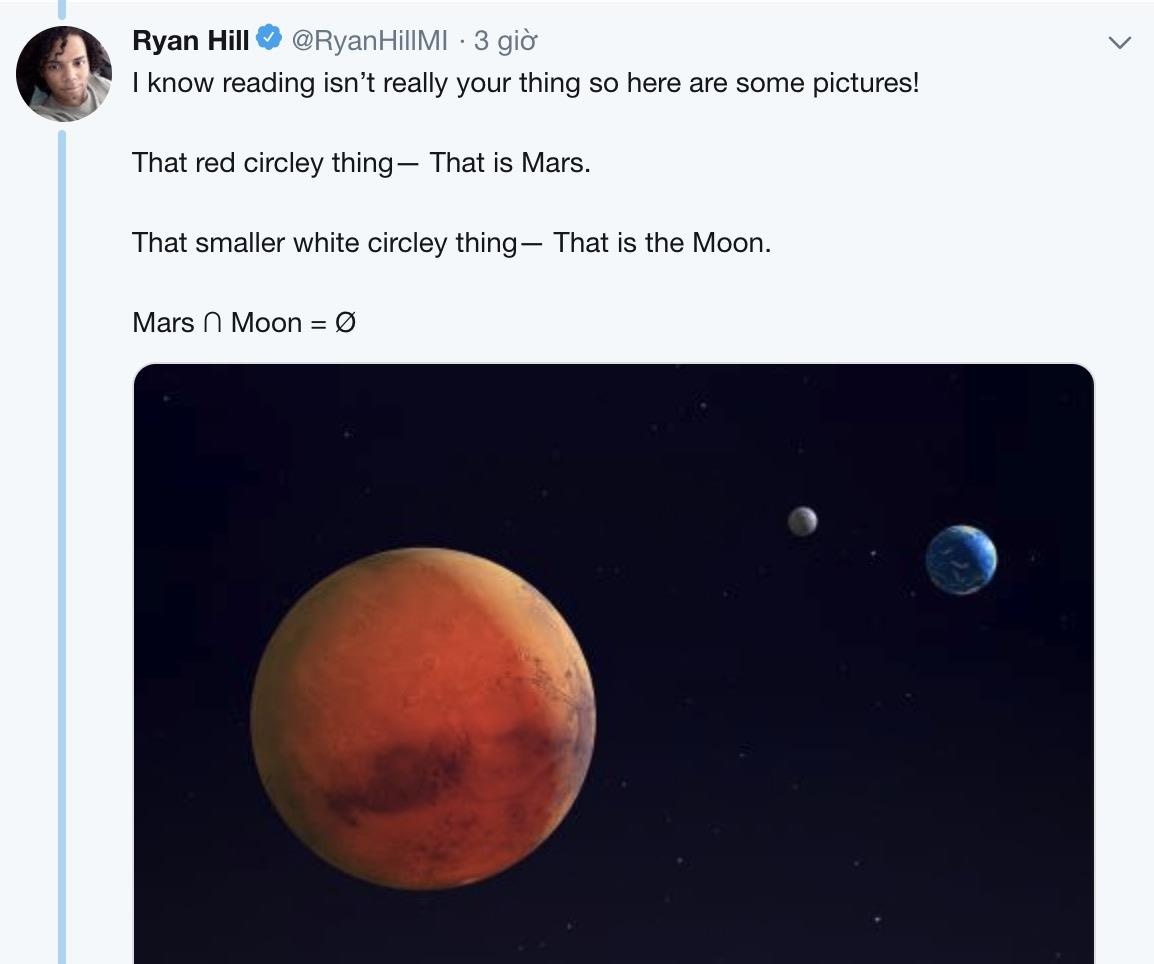Click the "That is Mars." sentence

(x=510, y=162)
